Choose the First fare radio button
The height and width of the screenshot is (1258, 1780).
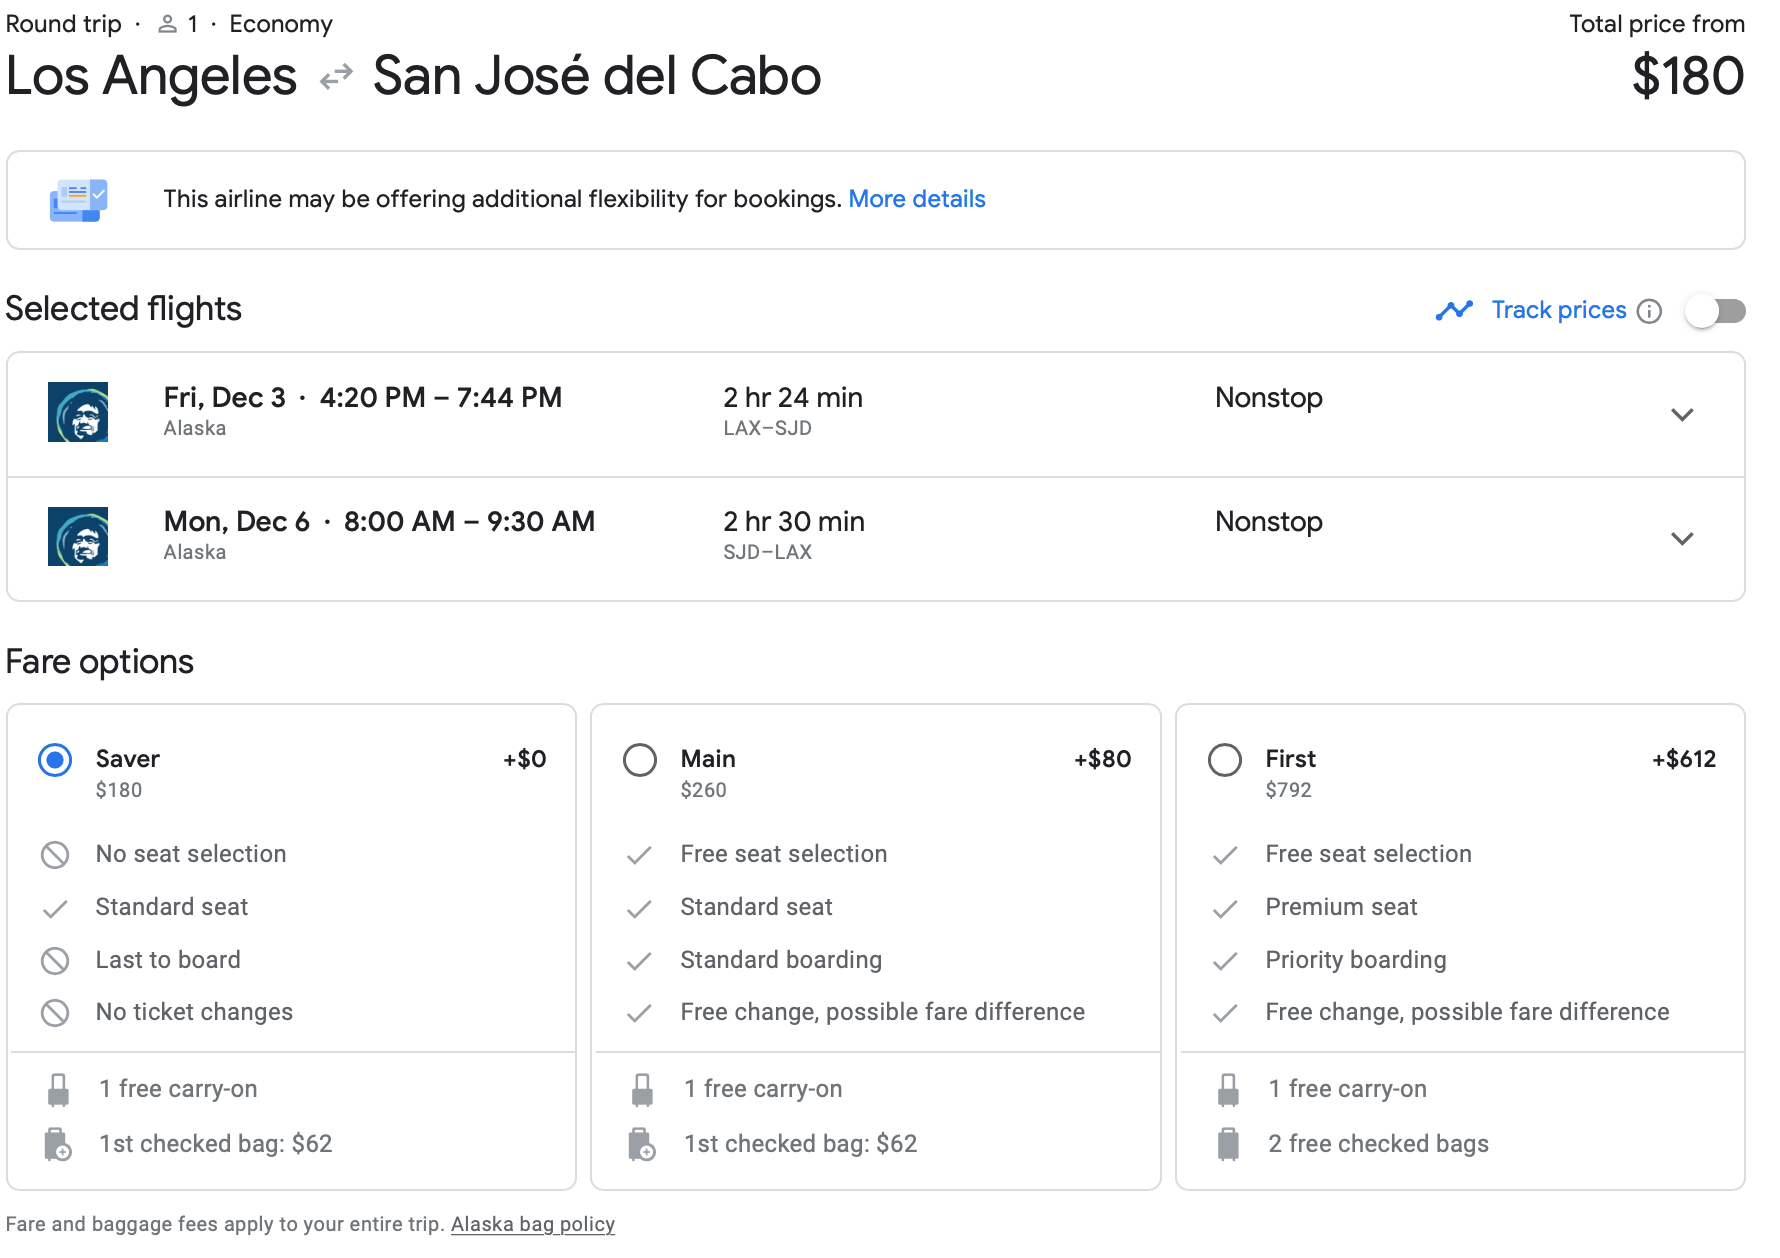pos(1225,760)
